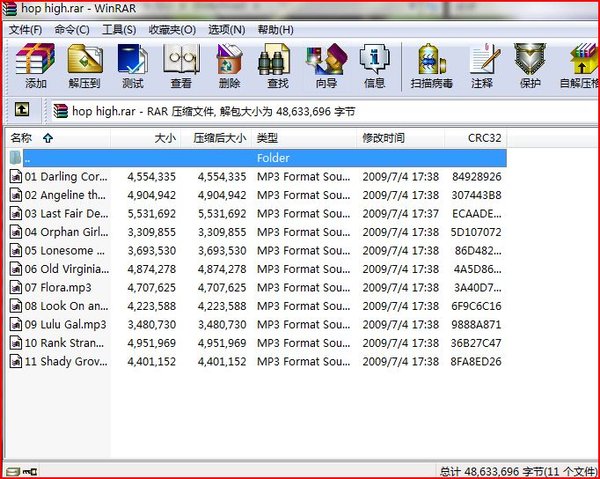Open the 选项(N) menu
The image size is (600, 479).
(227, 29)
